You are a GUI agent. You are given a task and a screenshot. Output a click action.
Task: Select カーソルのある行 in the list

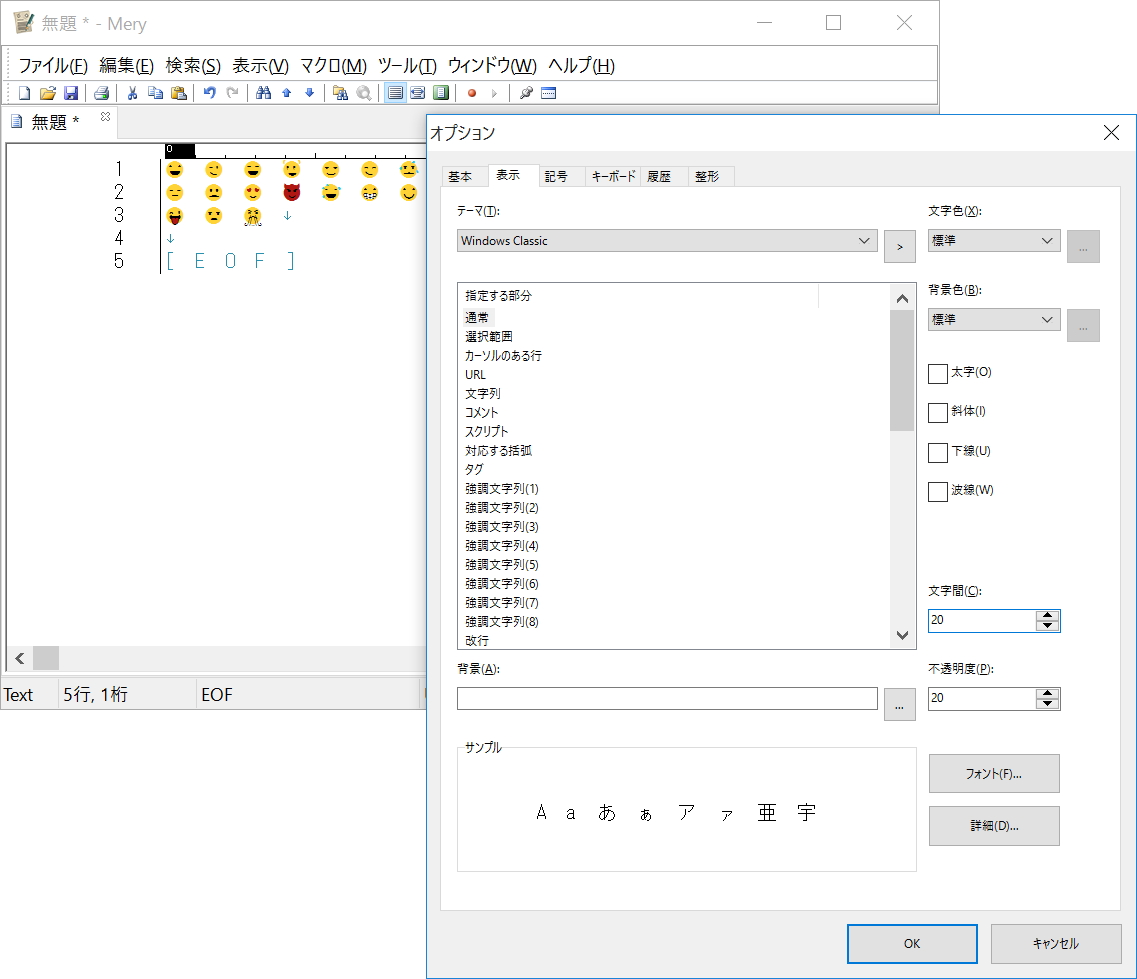(503, 355)
